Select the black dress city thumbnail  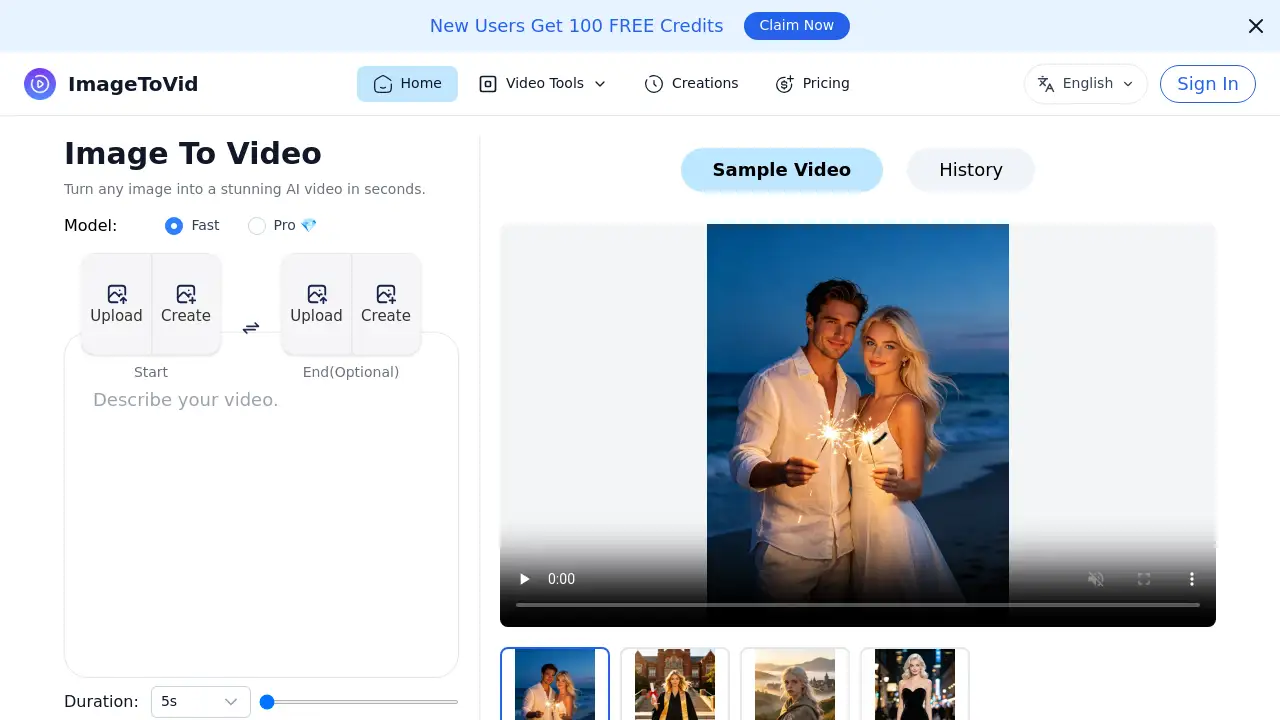pyautogui.click(x=915, y=685)
